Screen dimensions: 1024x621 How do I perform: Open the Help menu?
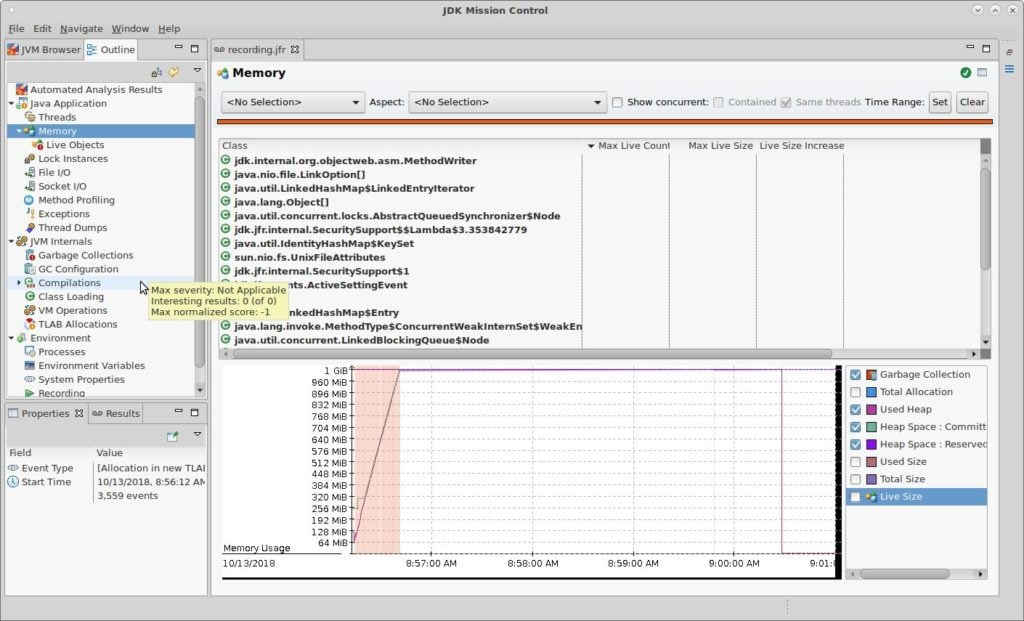(x=168, y=29)
